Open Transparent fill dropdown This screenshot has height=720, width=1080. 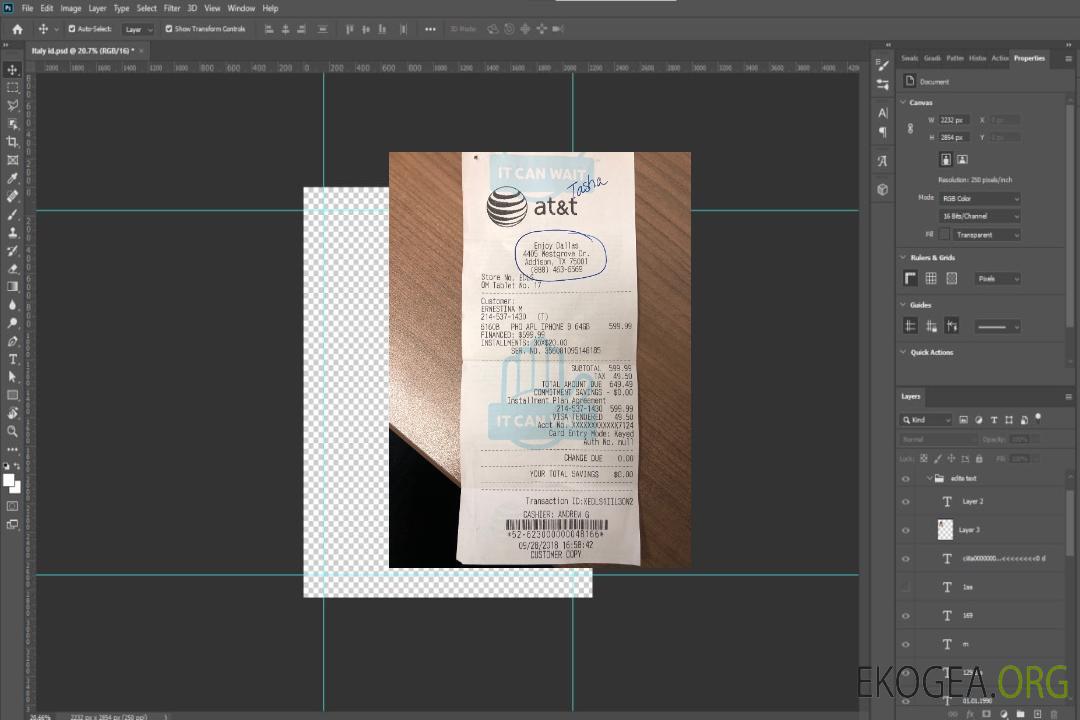point(986,235)
